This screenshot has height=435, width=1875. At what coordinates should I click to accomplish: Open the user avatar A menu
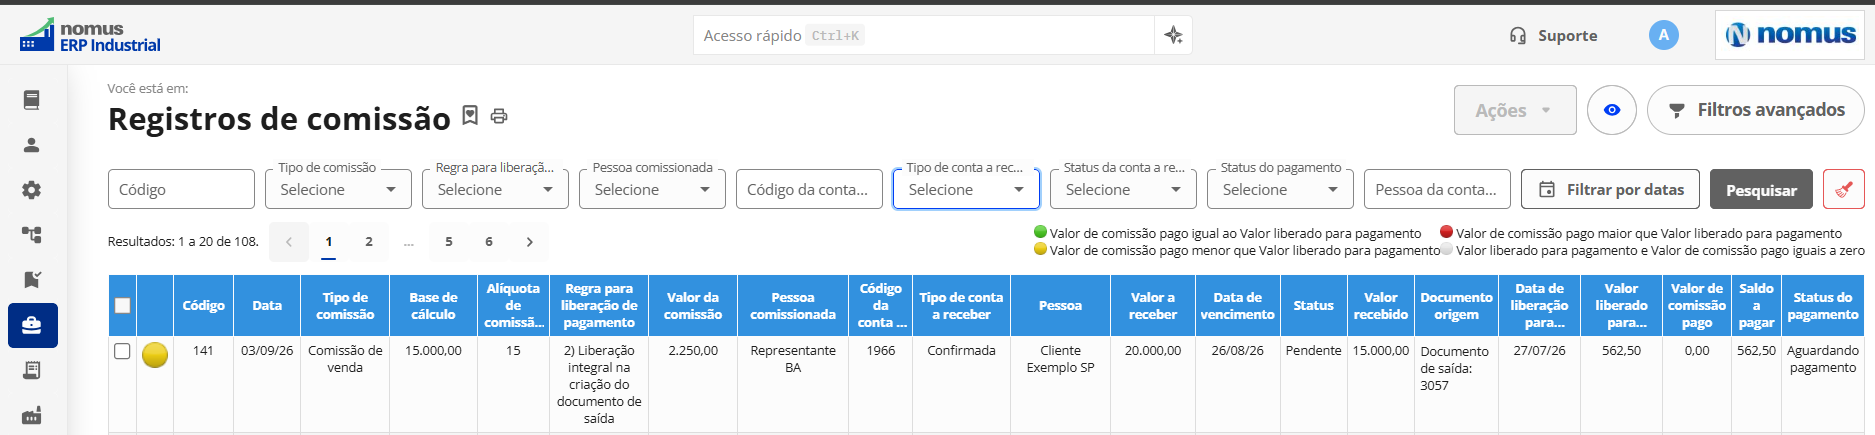tap(1664, 35)
